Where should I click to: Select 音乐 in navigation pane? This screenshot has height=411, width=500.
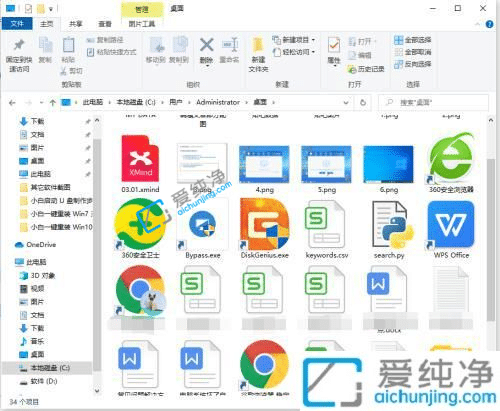click(x=37, y=341)
